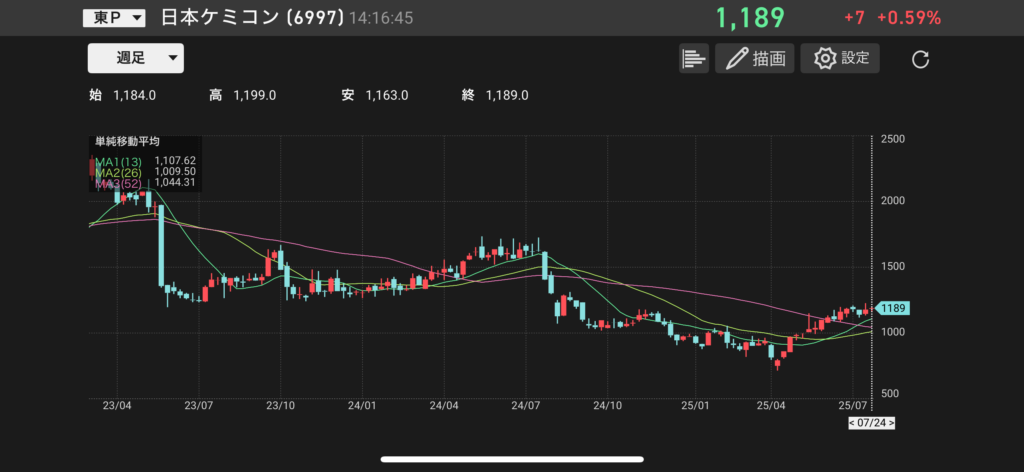
Task: Click the 安 1,163.0 low value
Action: coord(375,95)
